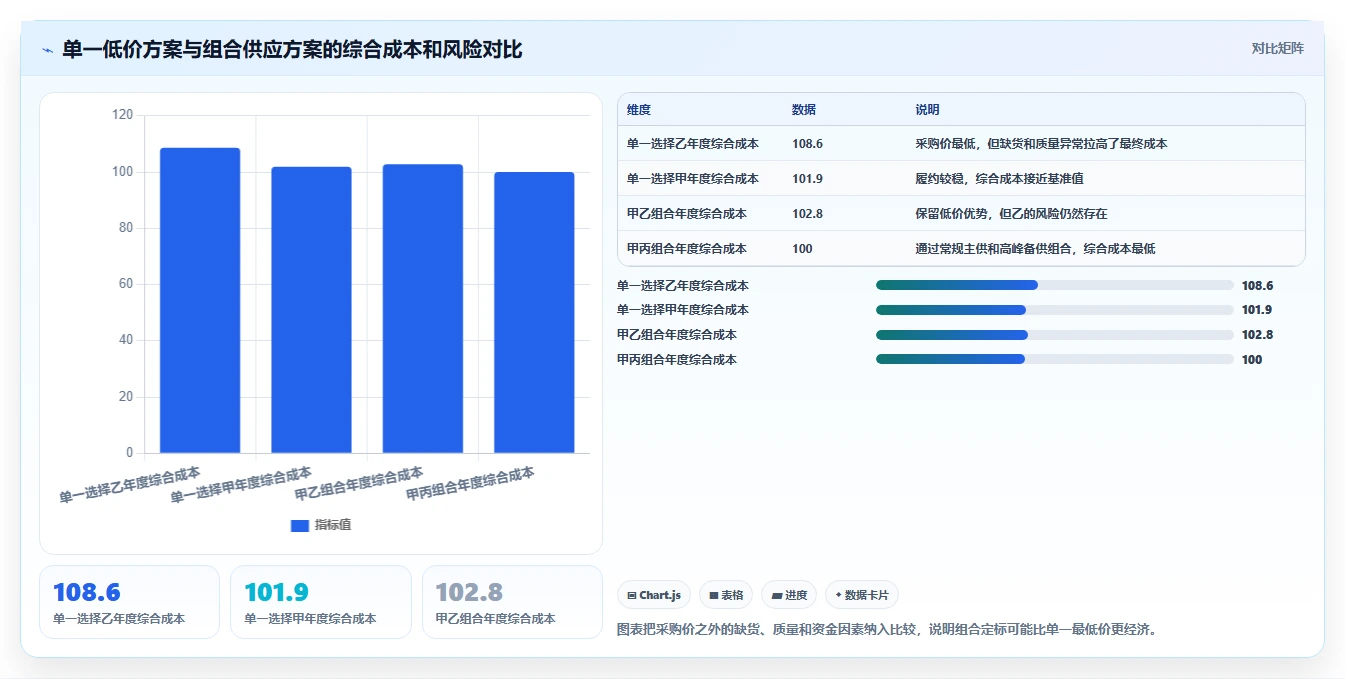
Task: Click the lightning icon beside the title
Action: [x=48, y=50]
